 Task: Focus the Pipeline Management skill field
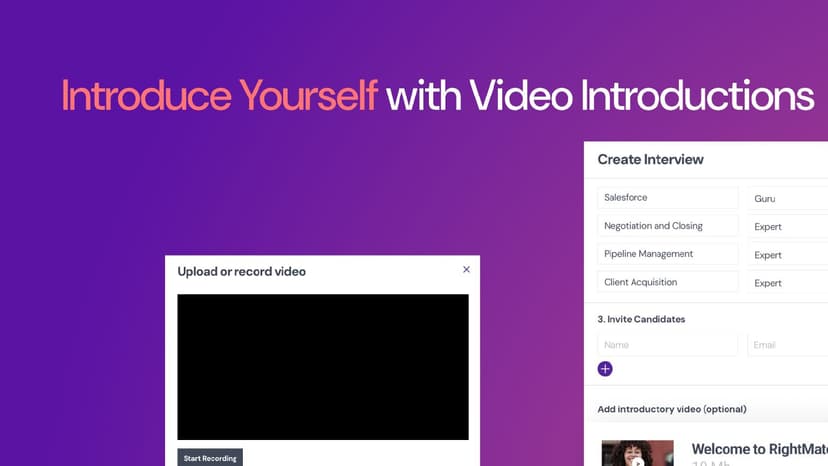[667, 254]
